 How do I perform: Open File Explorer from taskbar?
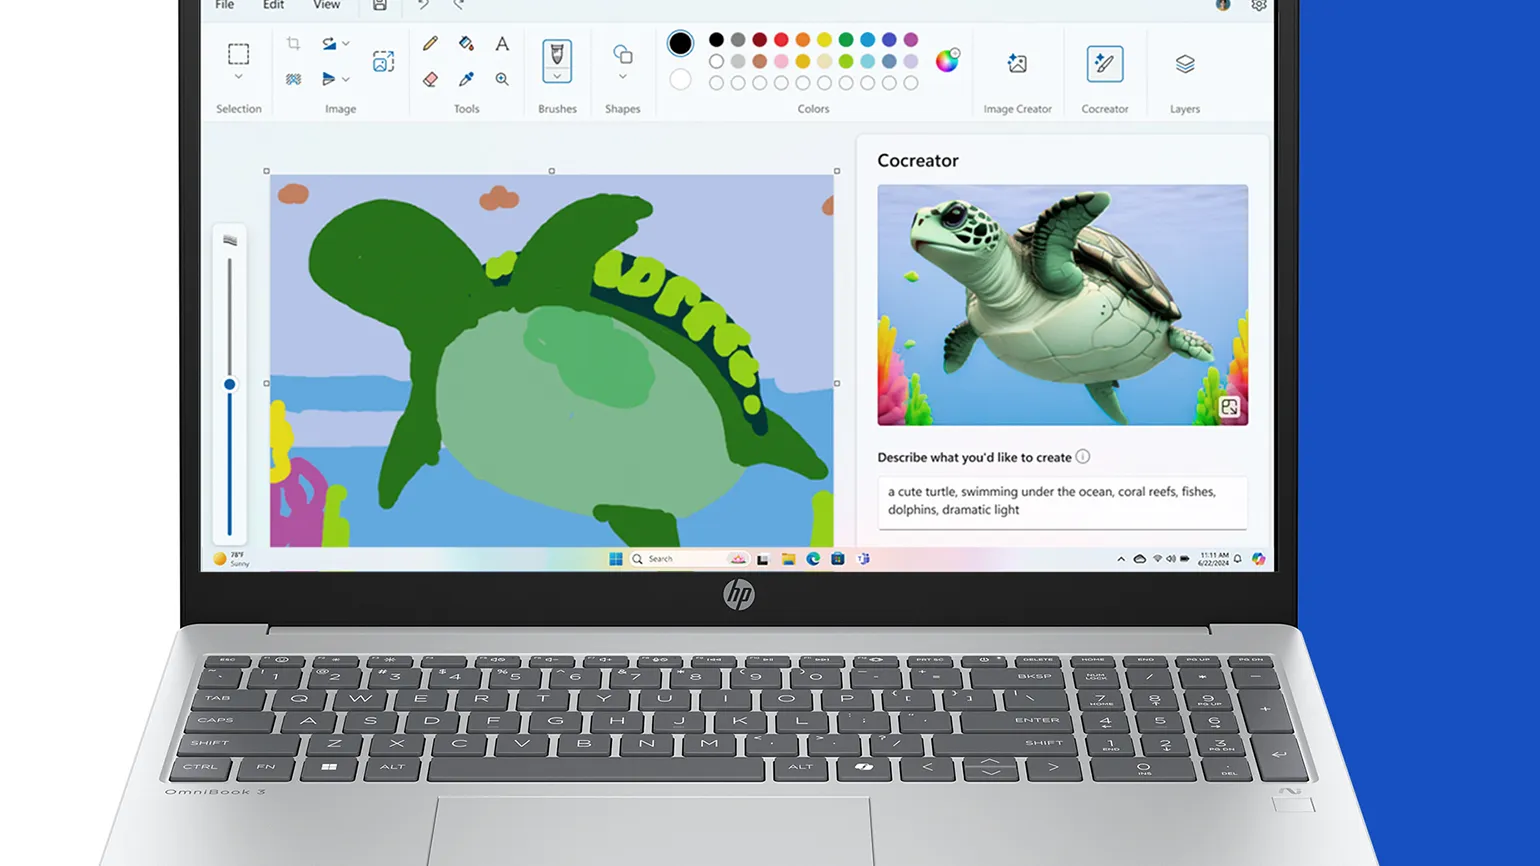pos(788,559)
